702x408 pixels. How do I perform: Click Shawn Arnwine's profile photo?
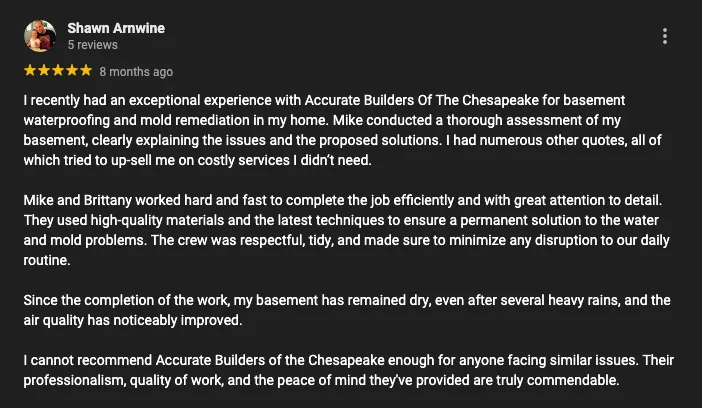(40, 36)
